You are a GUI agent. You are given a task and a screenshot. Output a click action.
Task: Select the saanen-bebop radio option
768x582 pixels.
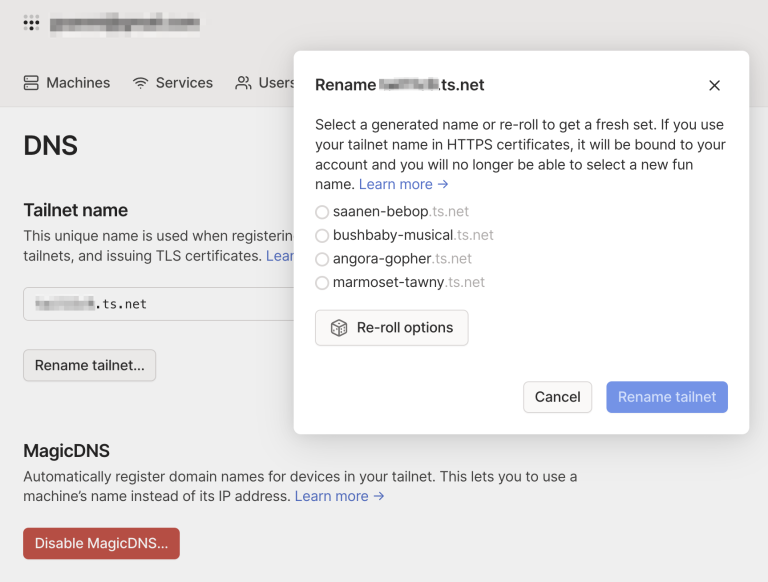pyautogui.click(x=322, y=212)
